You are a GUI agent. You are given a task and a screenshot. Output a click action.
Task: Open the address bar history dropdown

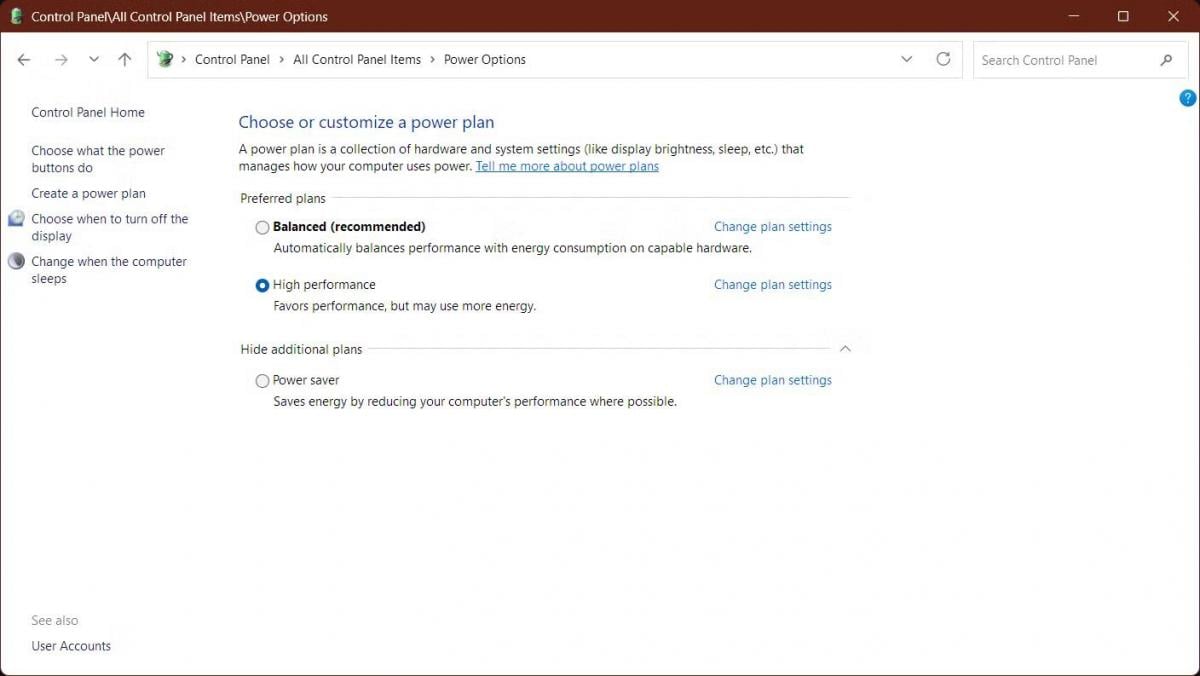click(x=907, y=59)
